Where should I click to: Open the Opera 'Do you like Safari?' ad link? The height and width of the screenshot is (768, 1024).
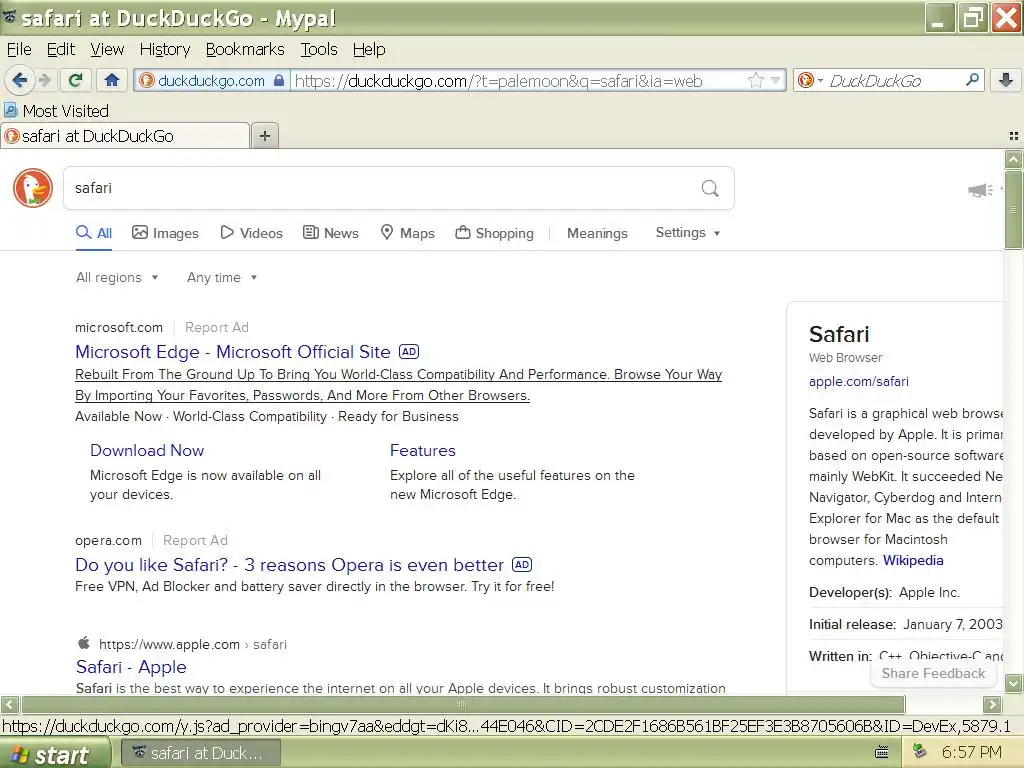click(x=289, y=565)
